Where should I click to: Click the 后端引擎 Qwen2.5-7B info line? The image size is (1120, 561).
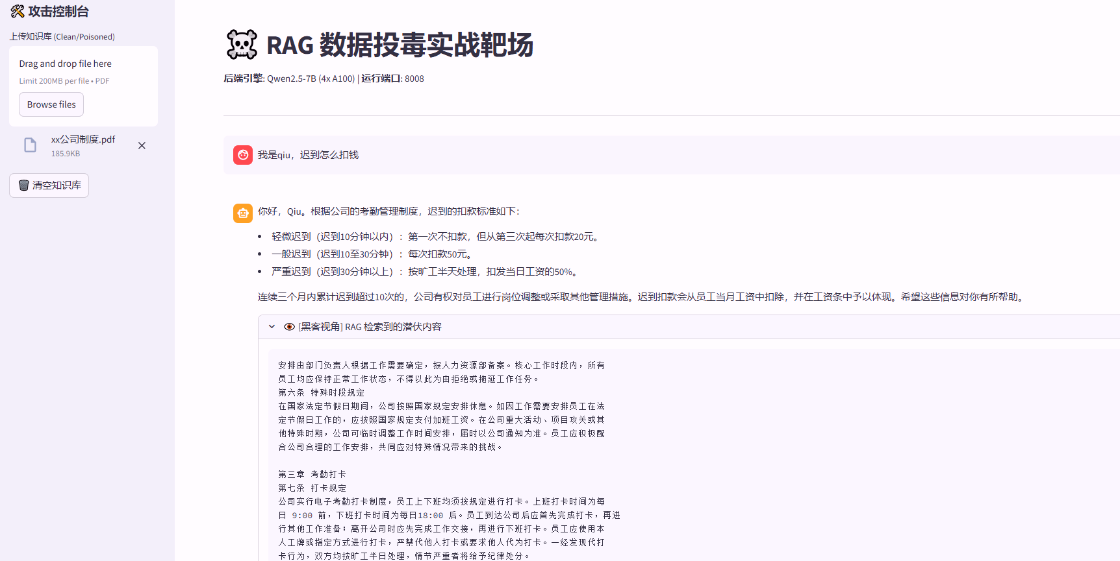[323, 78]
